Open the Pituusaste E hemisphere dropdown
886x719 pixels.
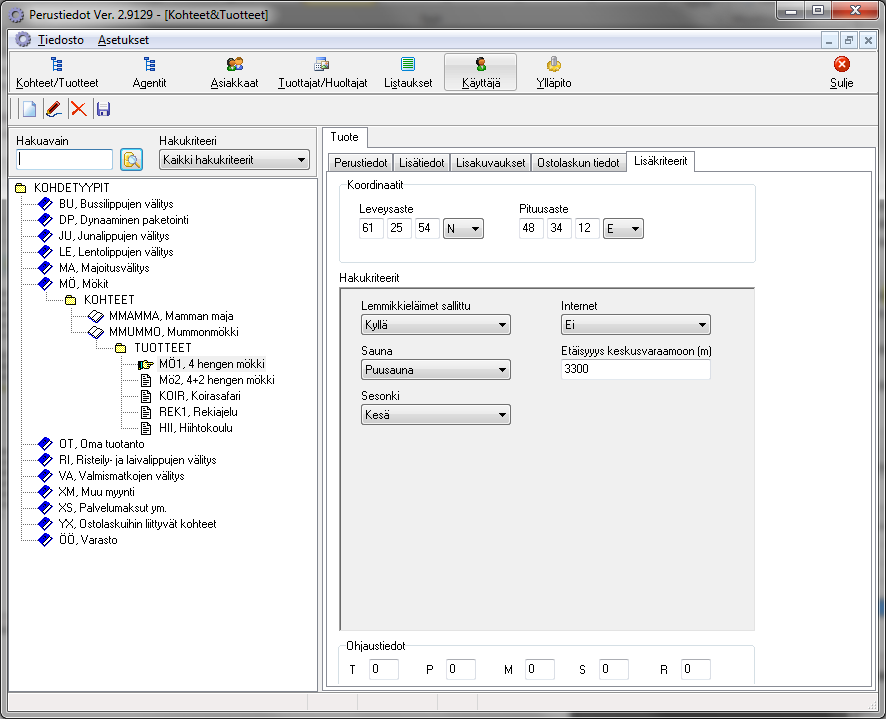pos(623,228)
